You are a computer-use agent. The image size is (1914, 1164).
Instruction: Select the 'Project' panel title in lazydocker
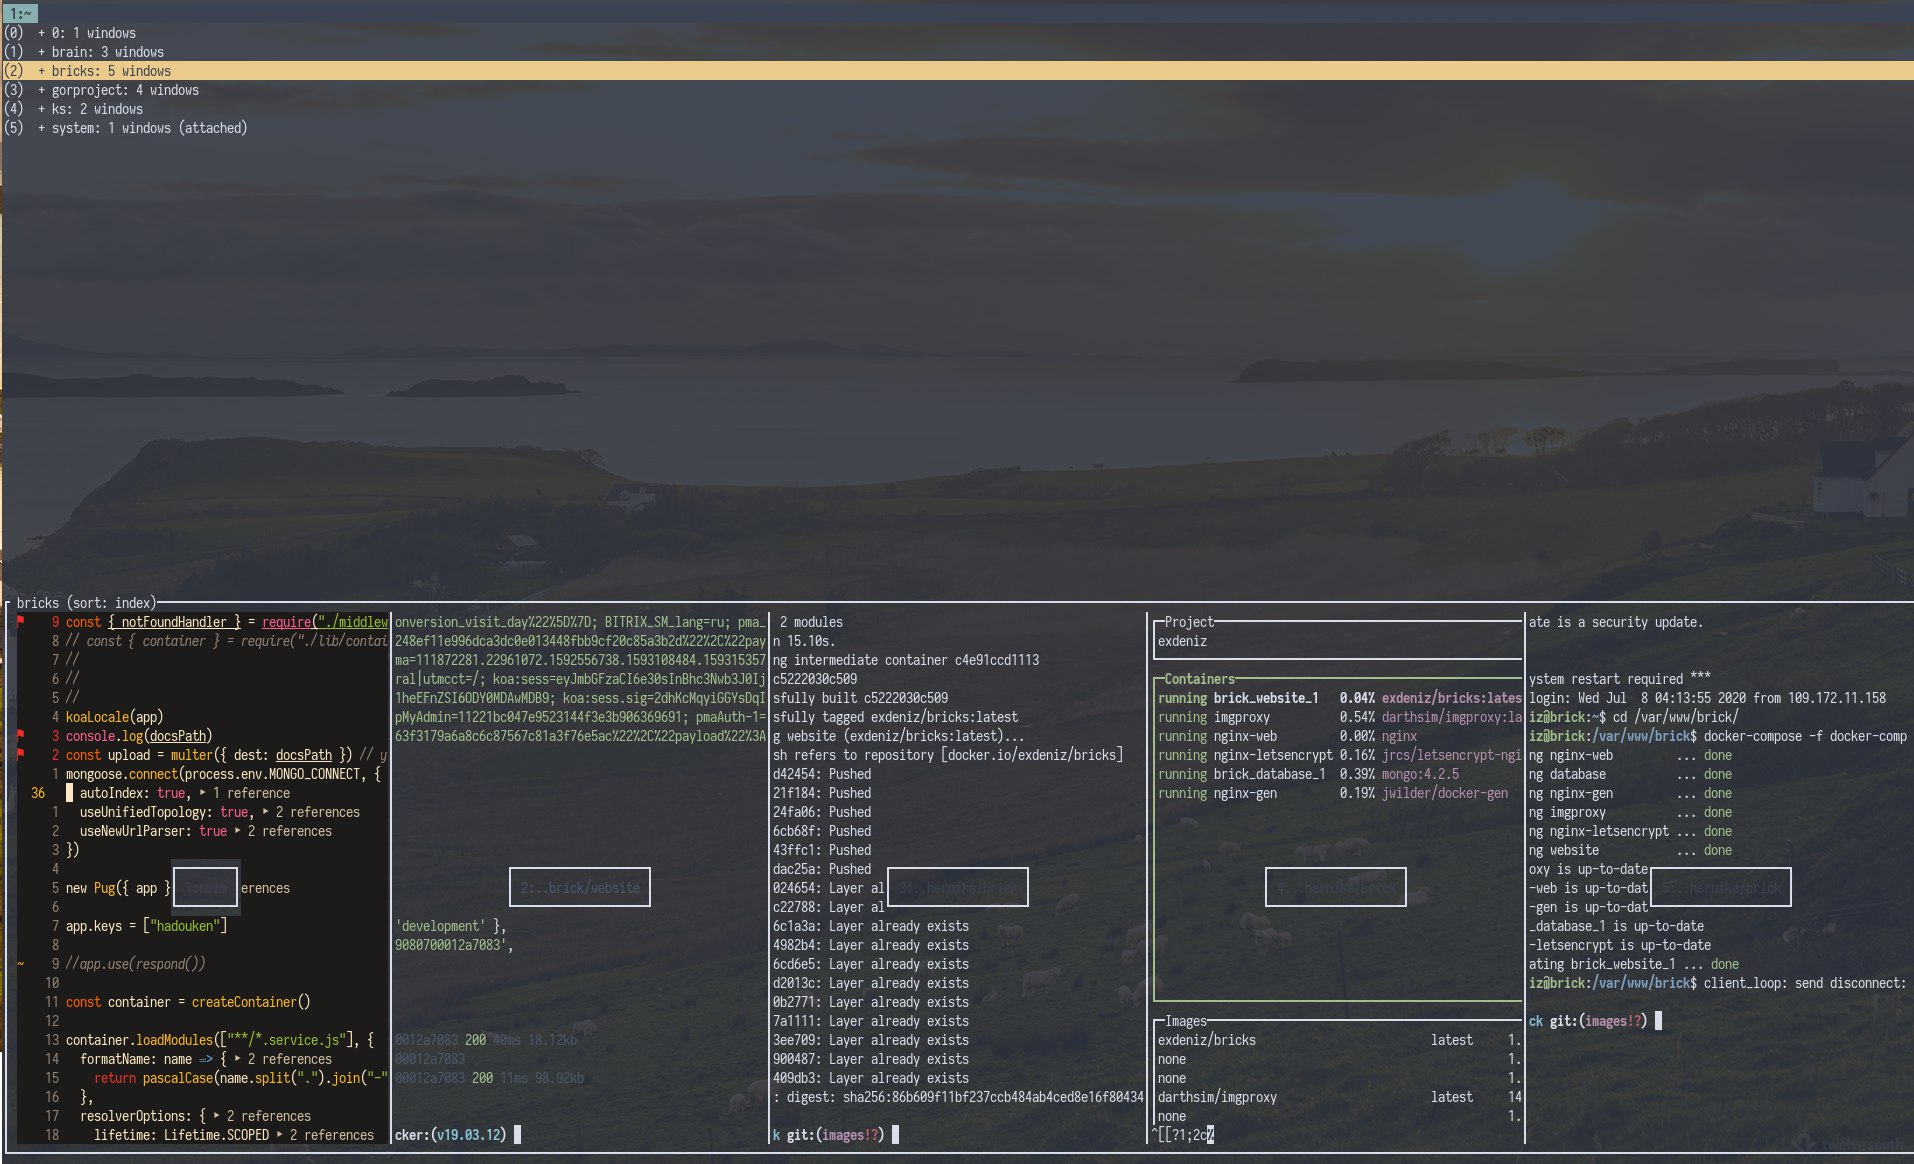(1189, 622)
